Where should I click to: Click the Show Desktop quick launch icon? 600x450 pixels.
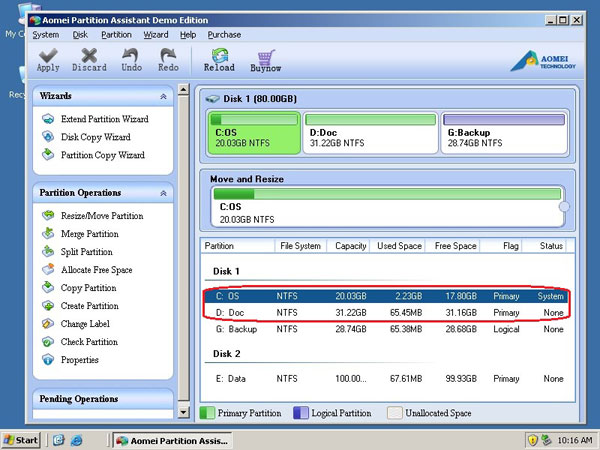point(59,440)
